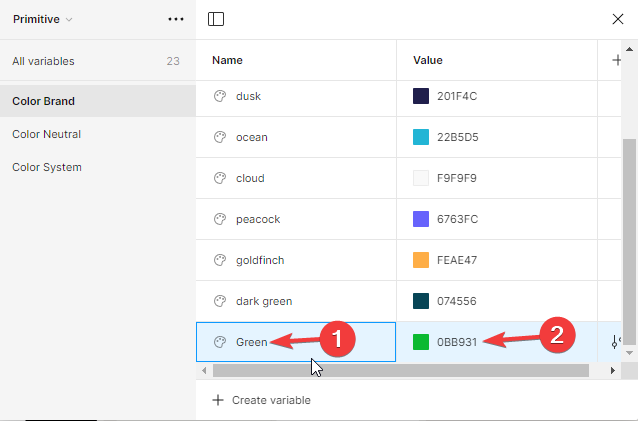Viewport: 638px width, 421px height.
Task: Open the cloud color swatch F9F9F9
Action: tap(421, 178)
